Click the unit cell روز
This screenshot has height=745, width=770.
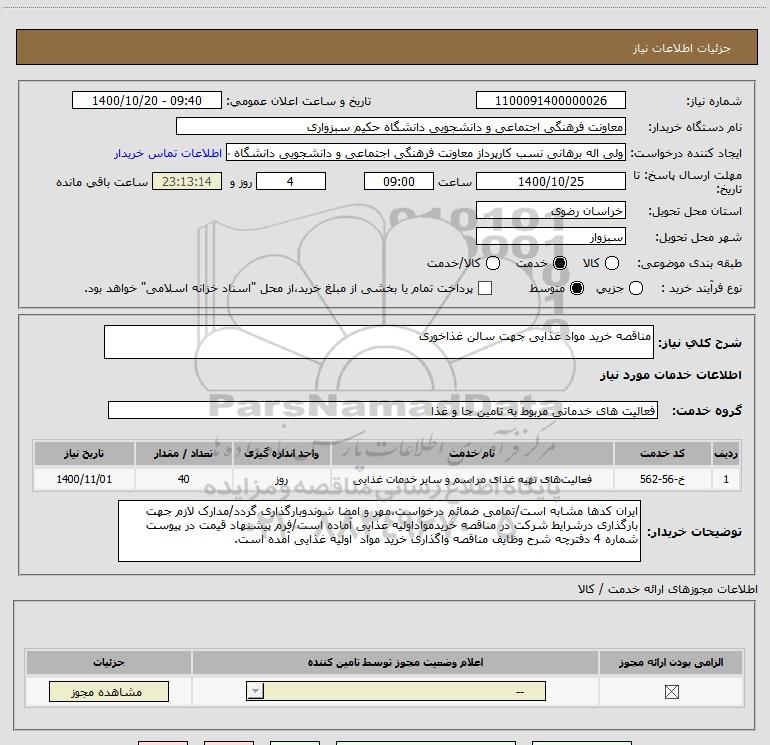[281, 479]
